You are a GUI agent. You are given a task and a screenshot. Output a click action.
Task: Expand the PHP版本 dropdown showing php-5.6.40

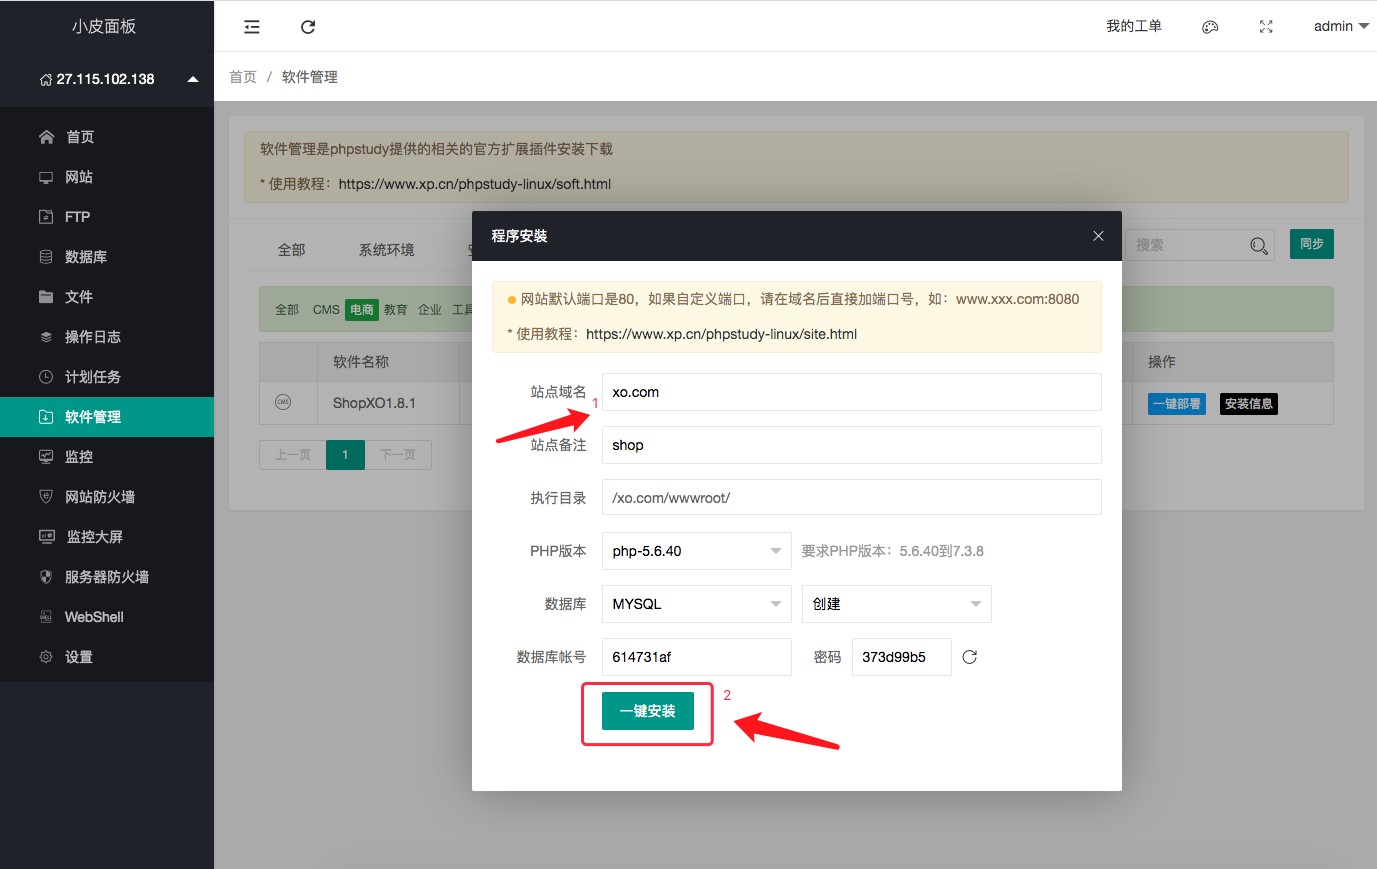click(696, 551)
